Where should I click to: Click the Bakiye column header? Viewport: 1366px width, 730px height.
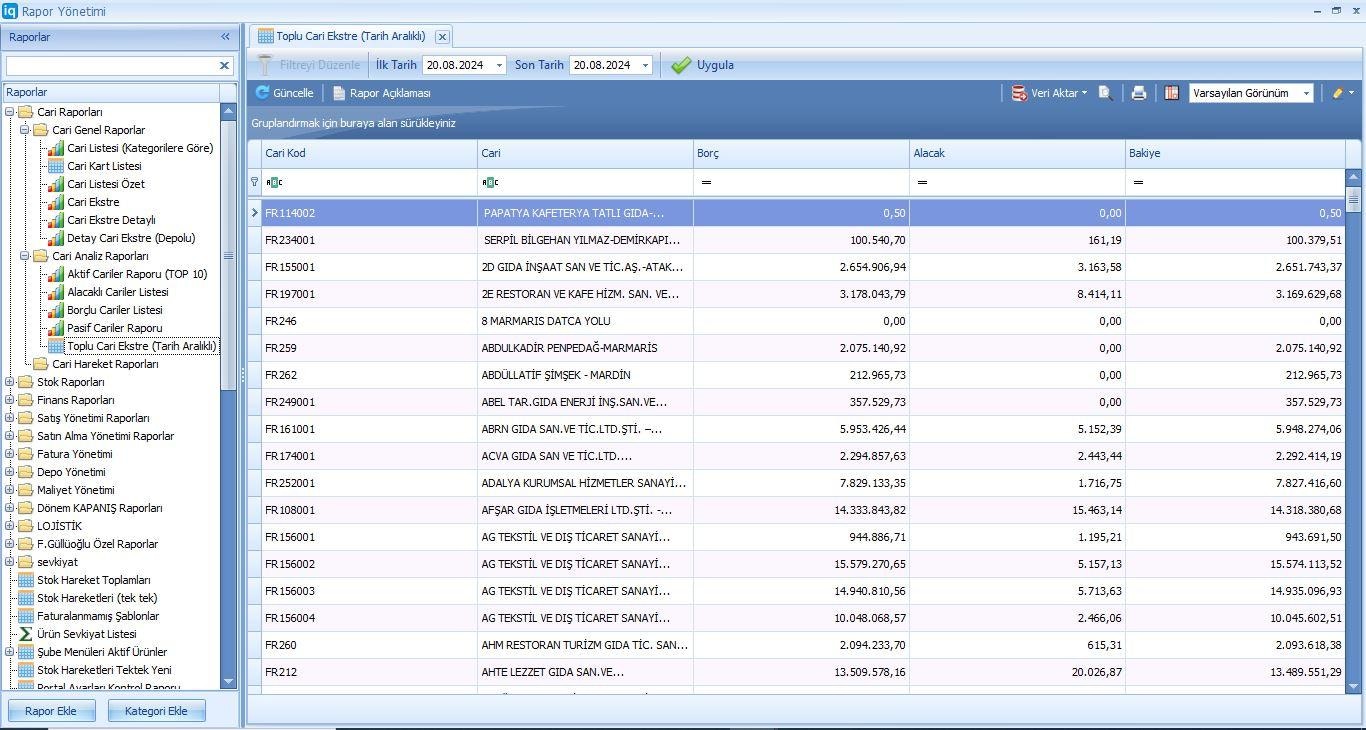click(x=1234, y=153)
